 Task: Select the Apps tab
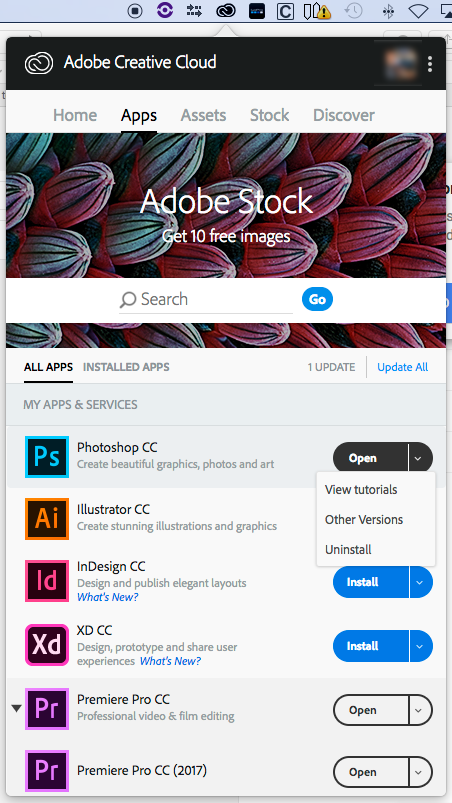click(139, 115)
